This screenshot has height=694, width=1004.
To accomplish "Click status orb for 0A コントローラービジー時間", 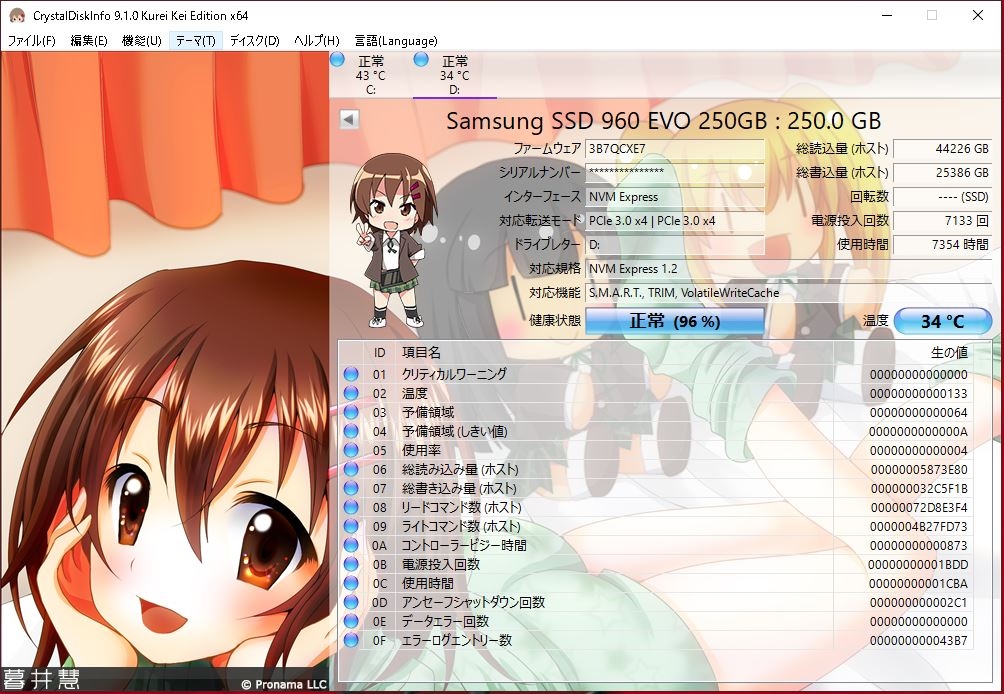I will point(351,545).
